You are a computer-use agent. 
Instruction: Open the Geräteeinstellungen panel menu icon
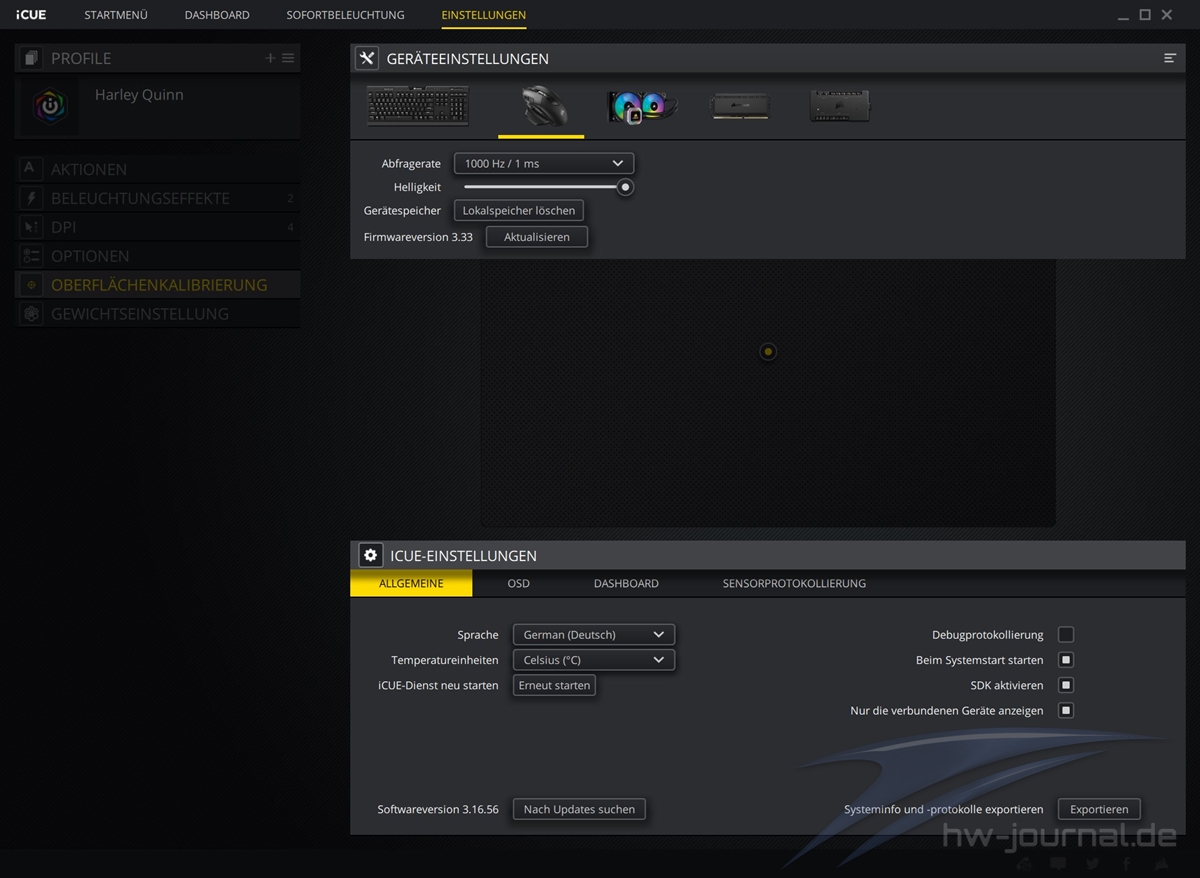(x=1169, y=59)
